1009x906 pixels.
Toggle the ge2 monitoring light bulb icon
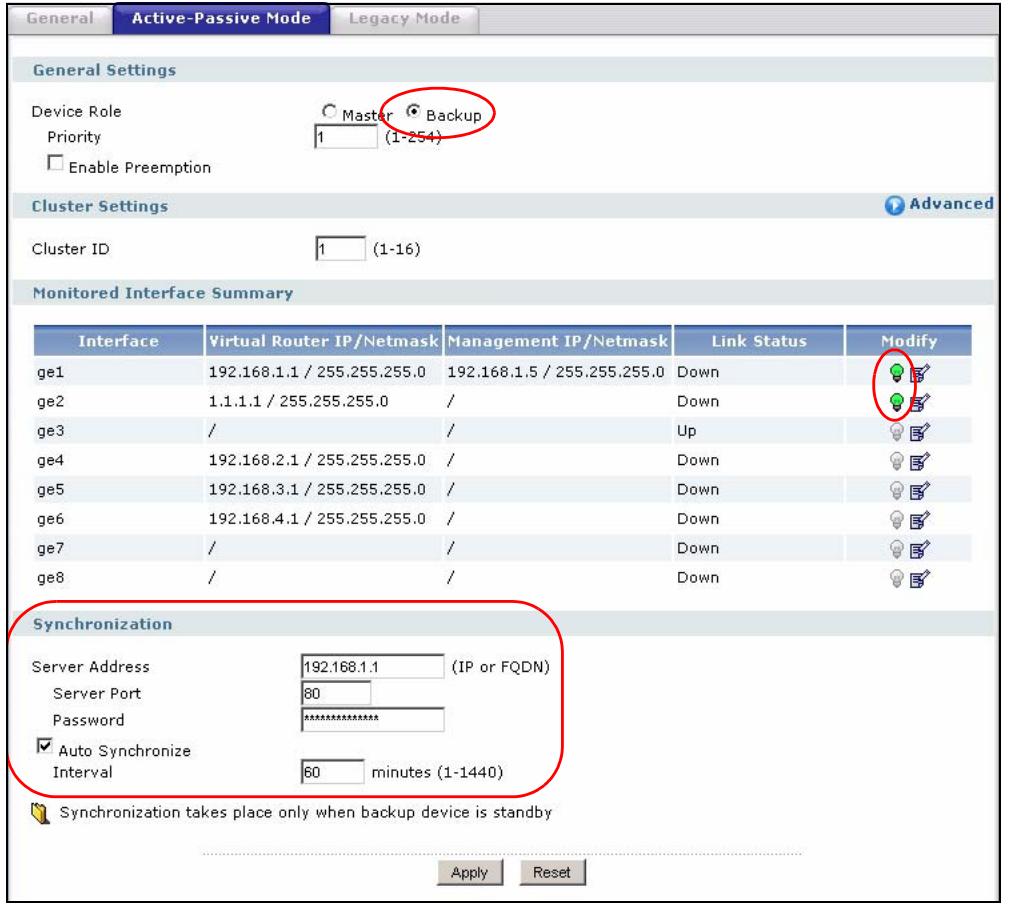[x=896, y=402]
